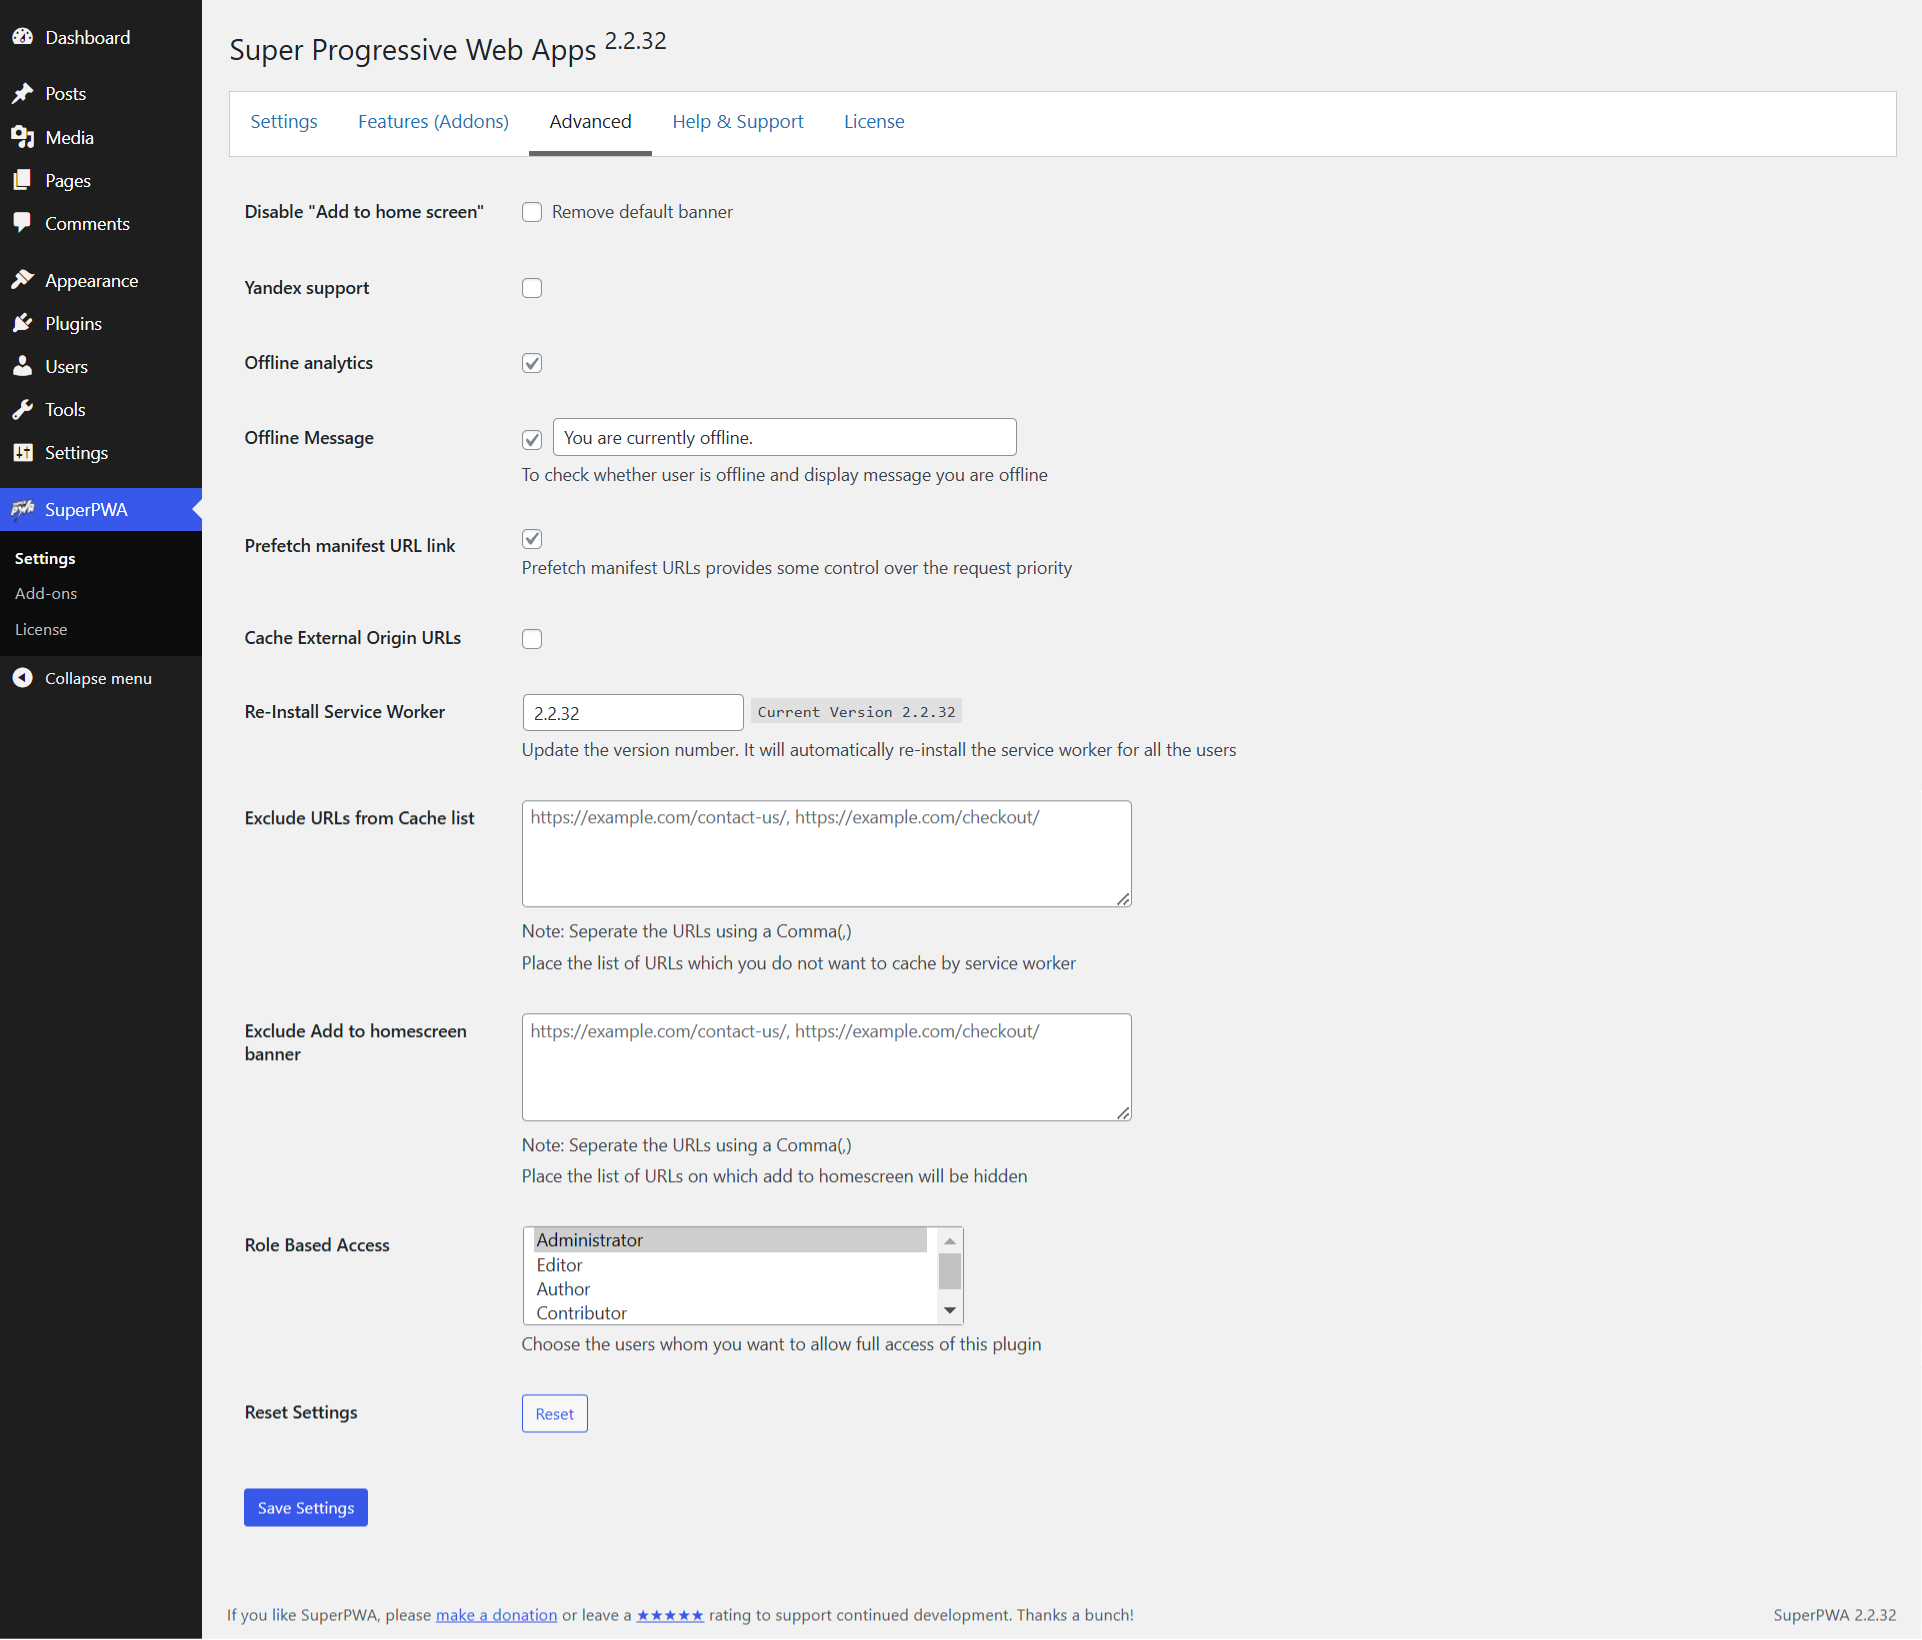The image size is (1922, 1640).
Task: Click the role list scrollbar thumb
Action: click(950, 1271)
